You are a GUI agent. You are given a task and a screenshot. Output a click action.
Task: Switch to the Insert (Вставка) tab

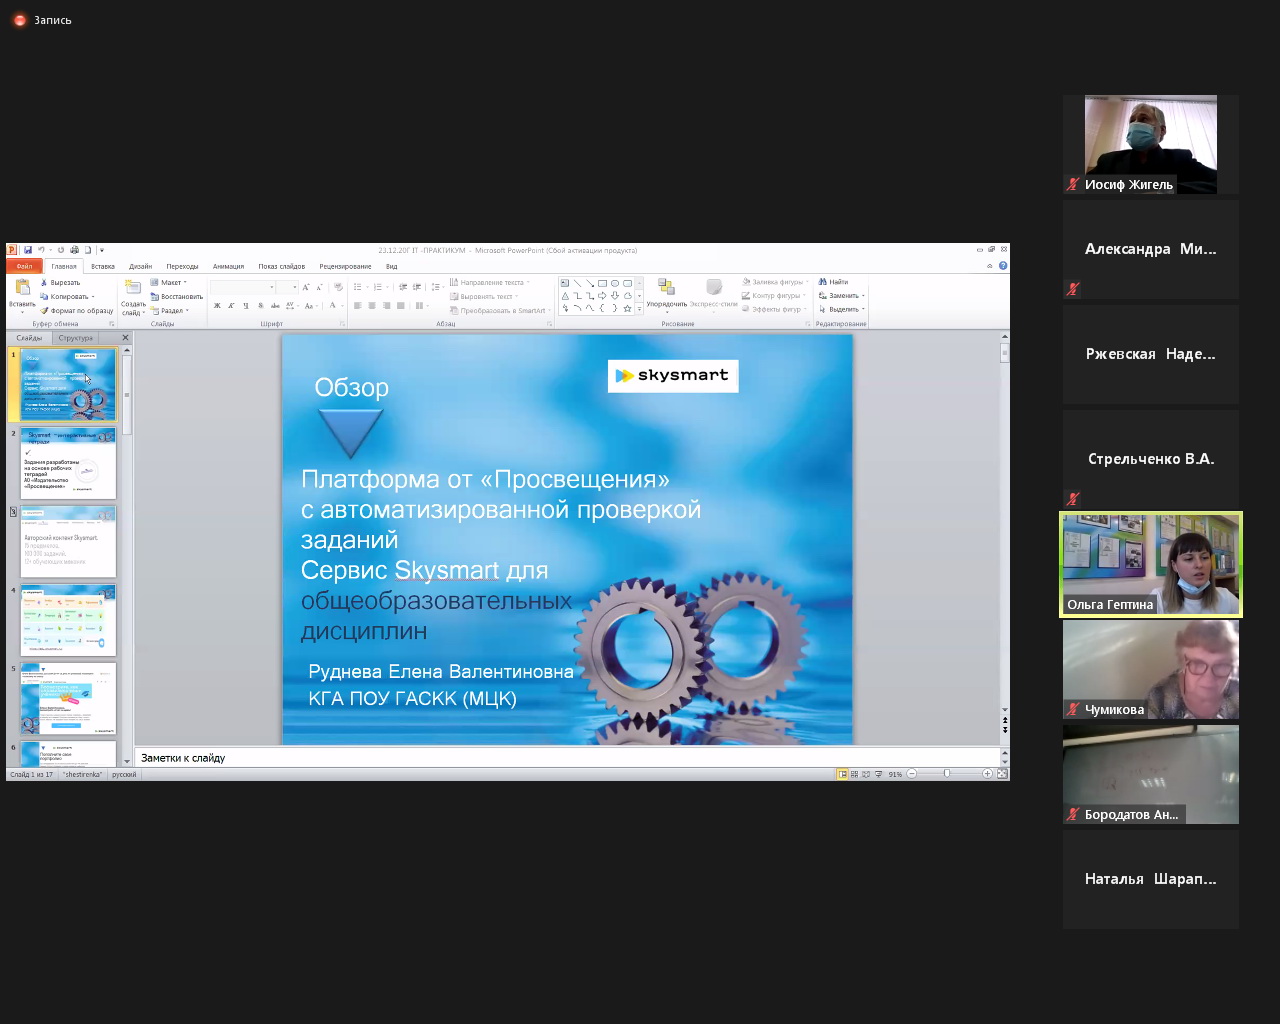coord(103,266)
